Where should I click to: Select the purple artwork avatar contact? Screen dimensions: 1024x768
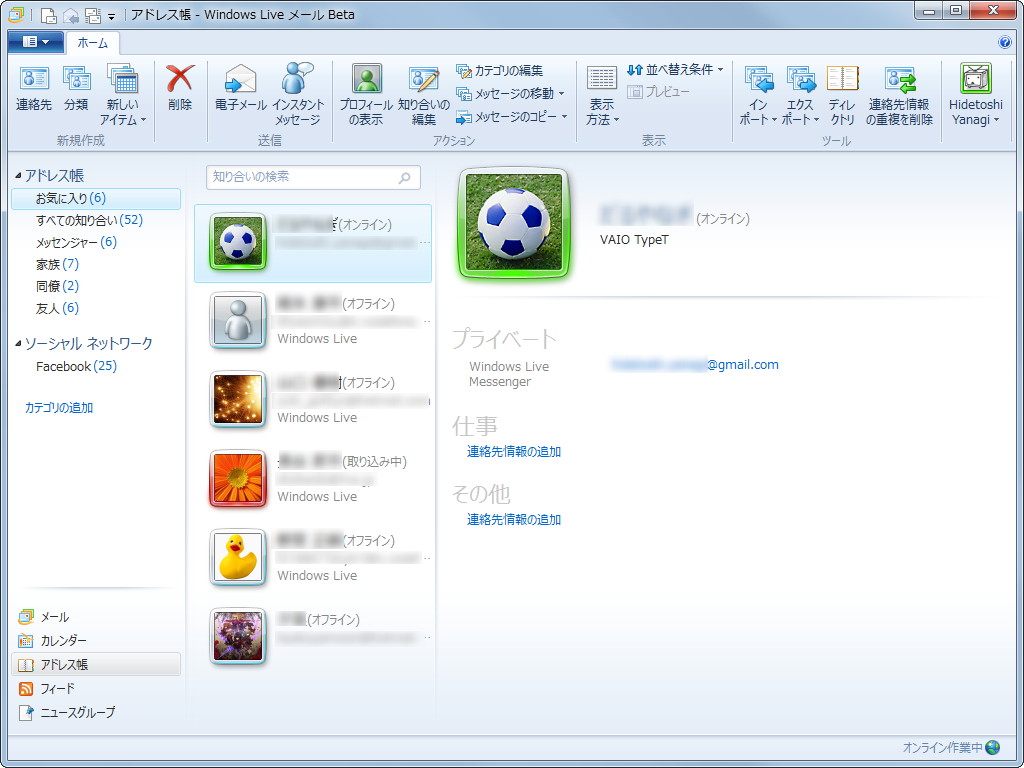313,637
